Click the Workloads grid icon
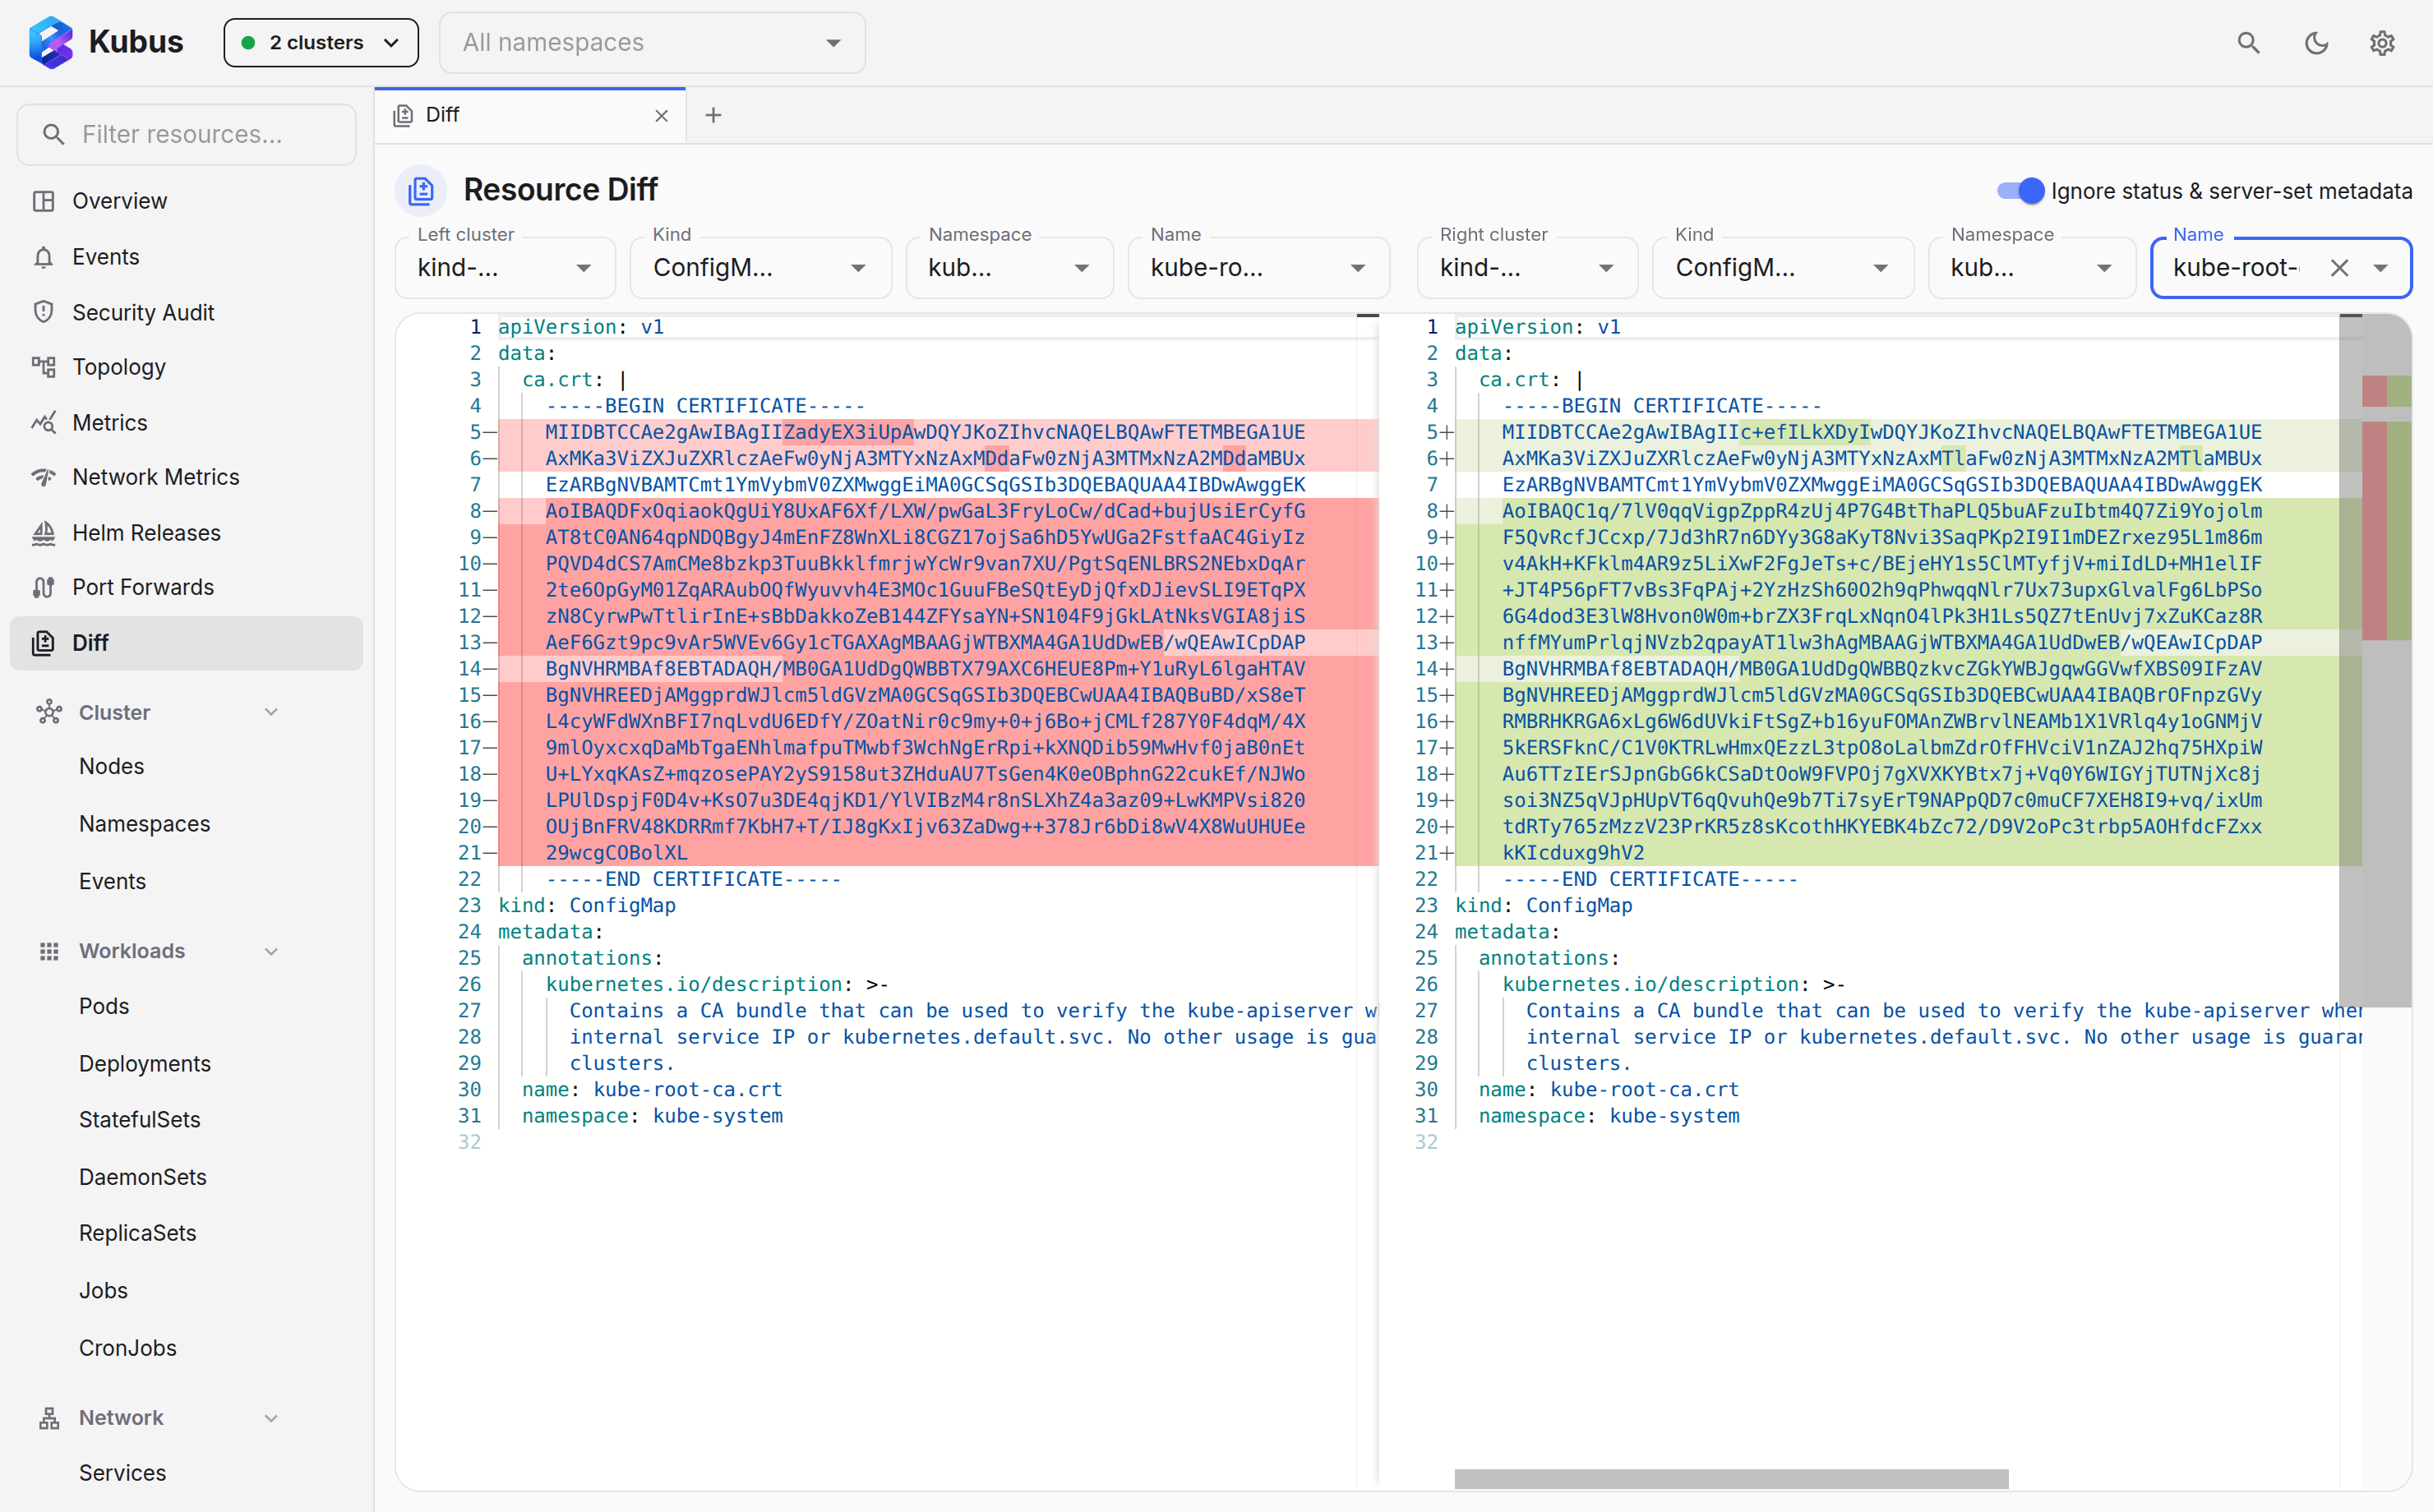 [49, 951]
